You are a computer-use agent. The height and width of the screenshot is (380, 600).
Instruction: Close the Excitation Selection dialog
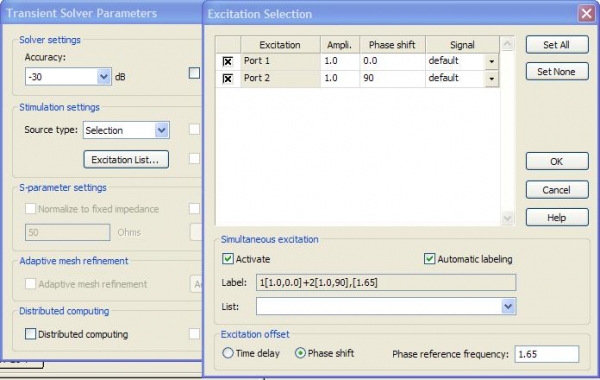(586, 14)
